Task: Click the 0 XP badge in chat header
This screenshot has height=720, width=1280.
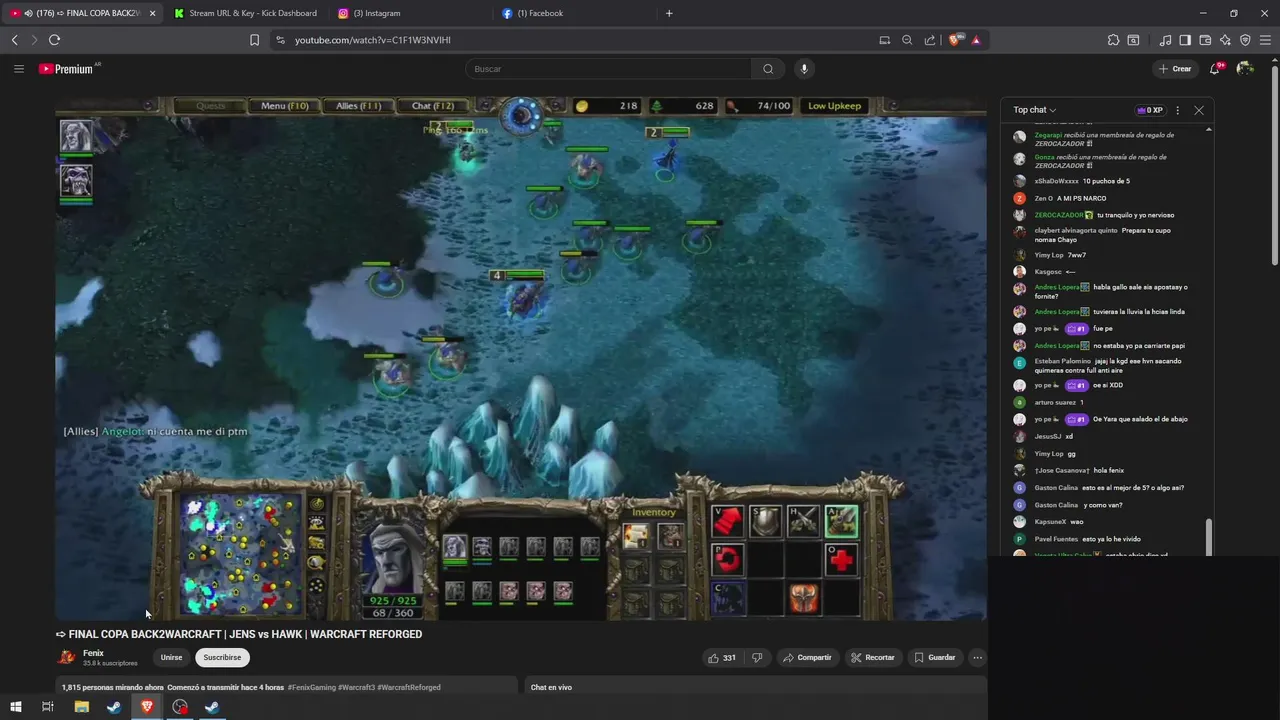Action: coord(1150,110)
